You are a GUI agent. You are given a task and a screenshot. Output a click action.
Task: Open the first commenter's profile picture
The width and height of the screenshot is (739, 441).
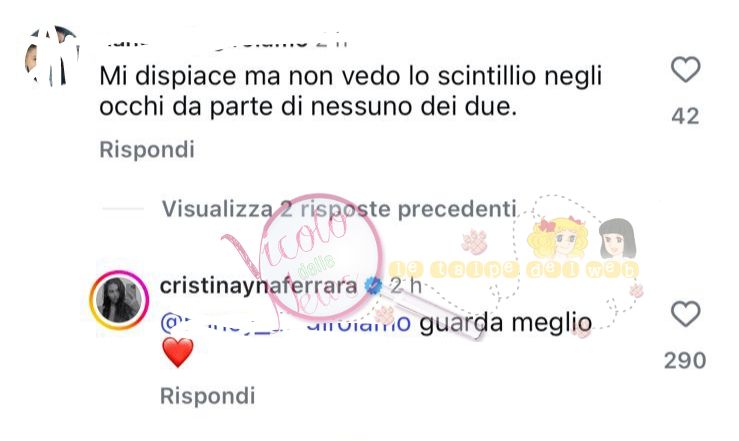(x=51, y=57)
